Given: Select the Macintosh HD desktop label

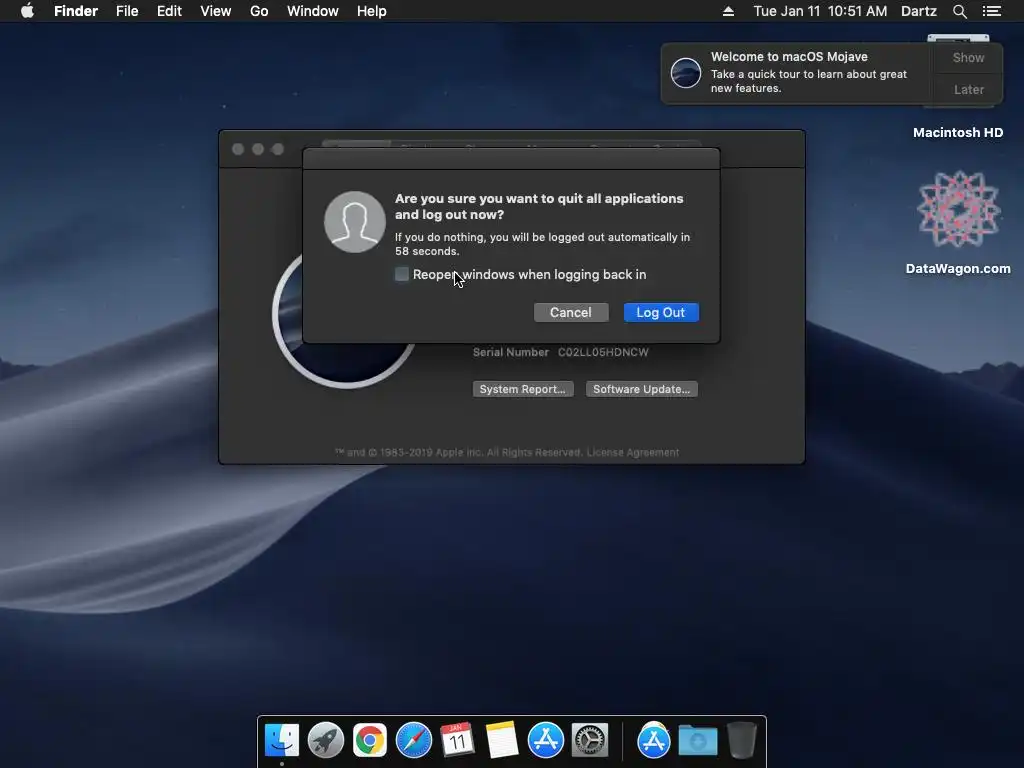Looking at the screenshot, I should tap(957, 133).
